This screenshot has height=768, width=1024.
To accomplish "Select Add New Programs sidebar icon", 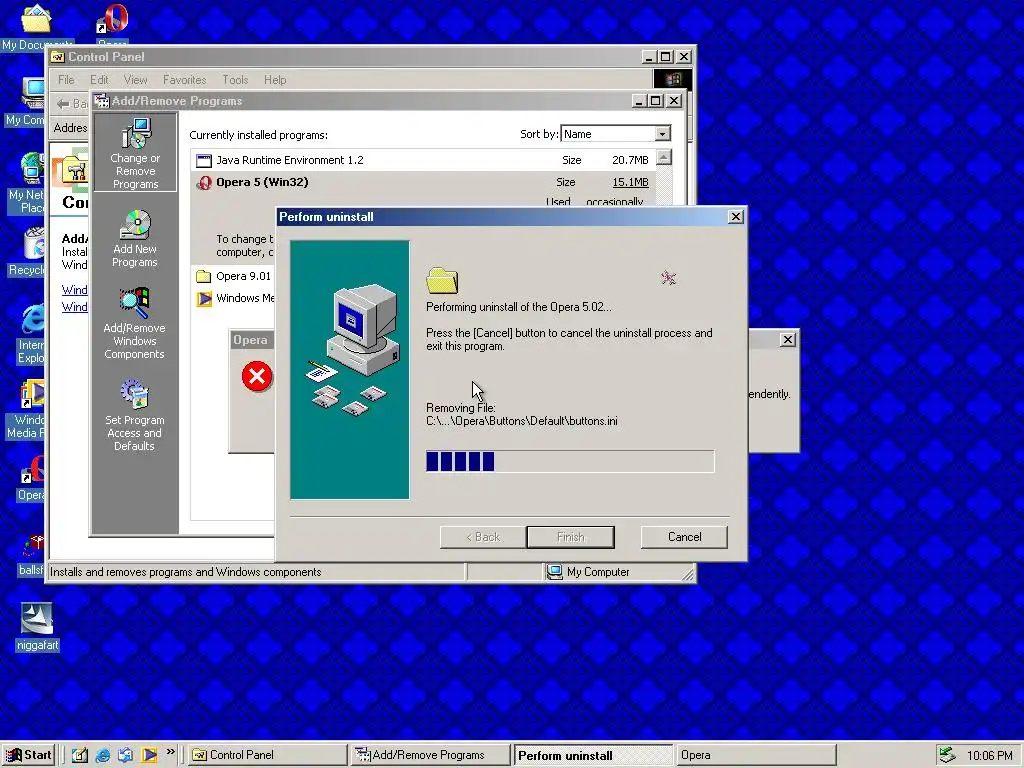I will pos(135,238).
